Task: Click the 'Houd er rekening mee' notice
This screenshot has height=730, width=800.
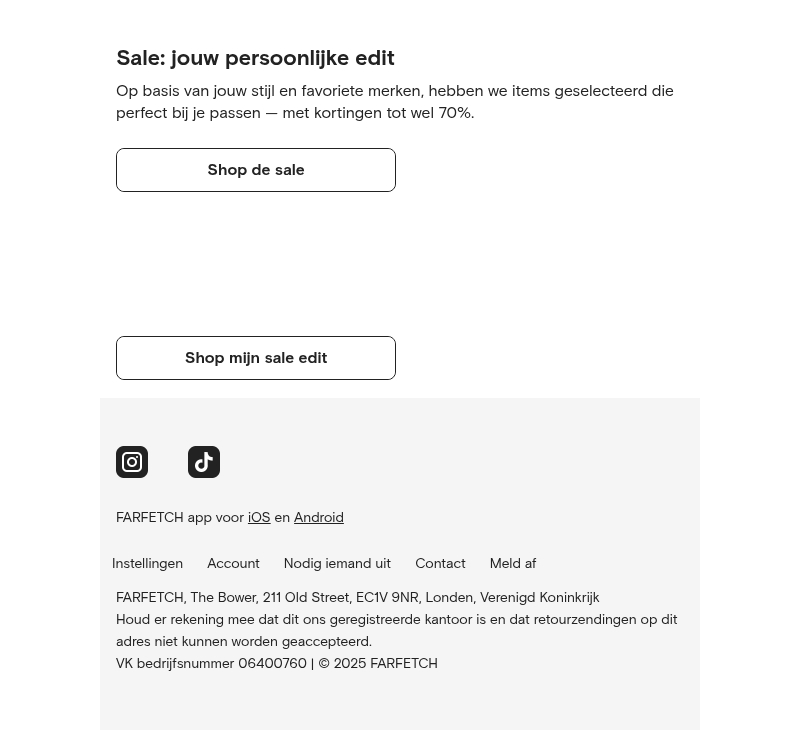Action: pos(396,630)
